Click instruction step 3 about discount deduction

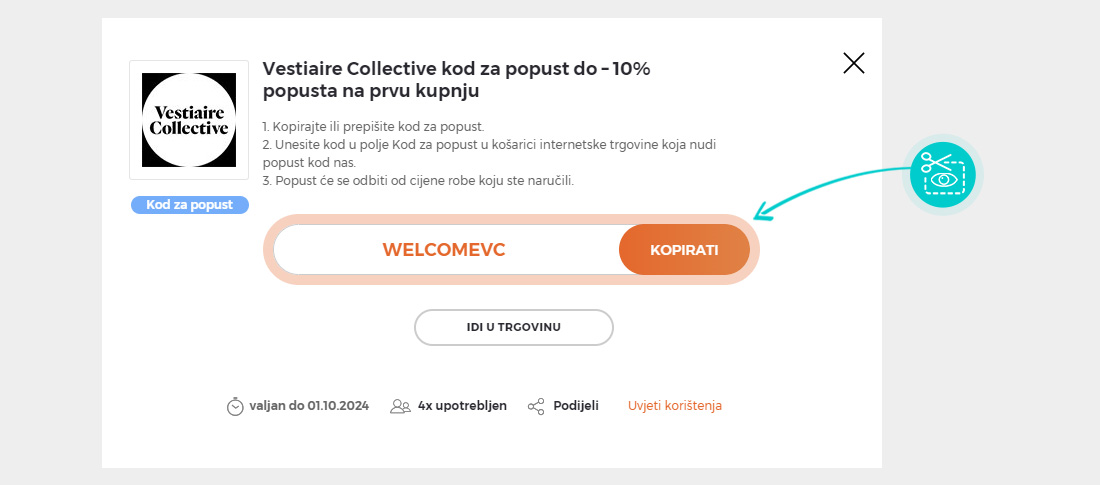click(418, 180)
